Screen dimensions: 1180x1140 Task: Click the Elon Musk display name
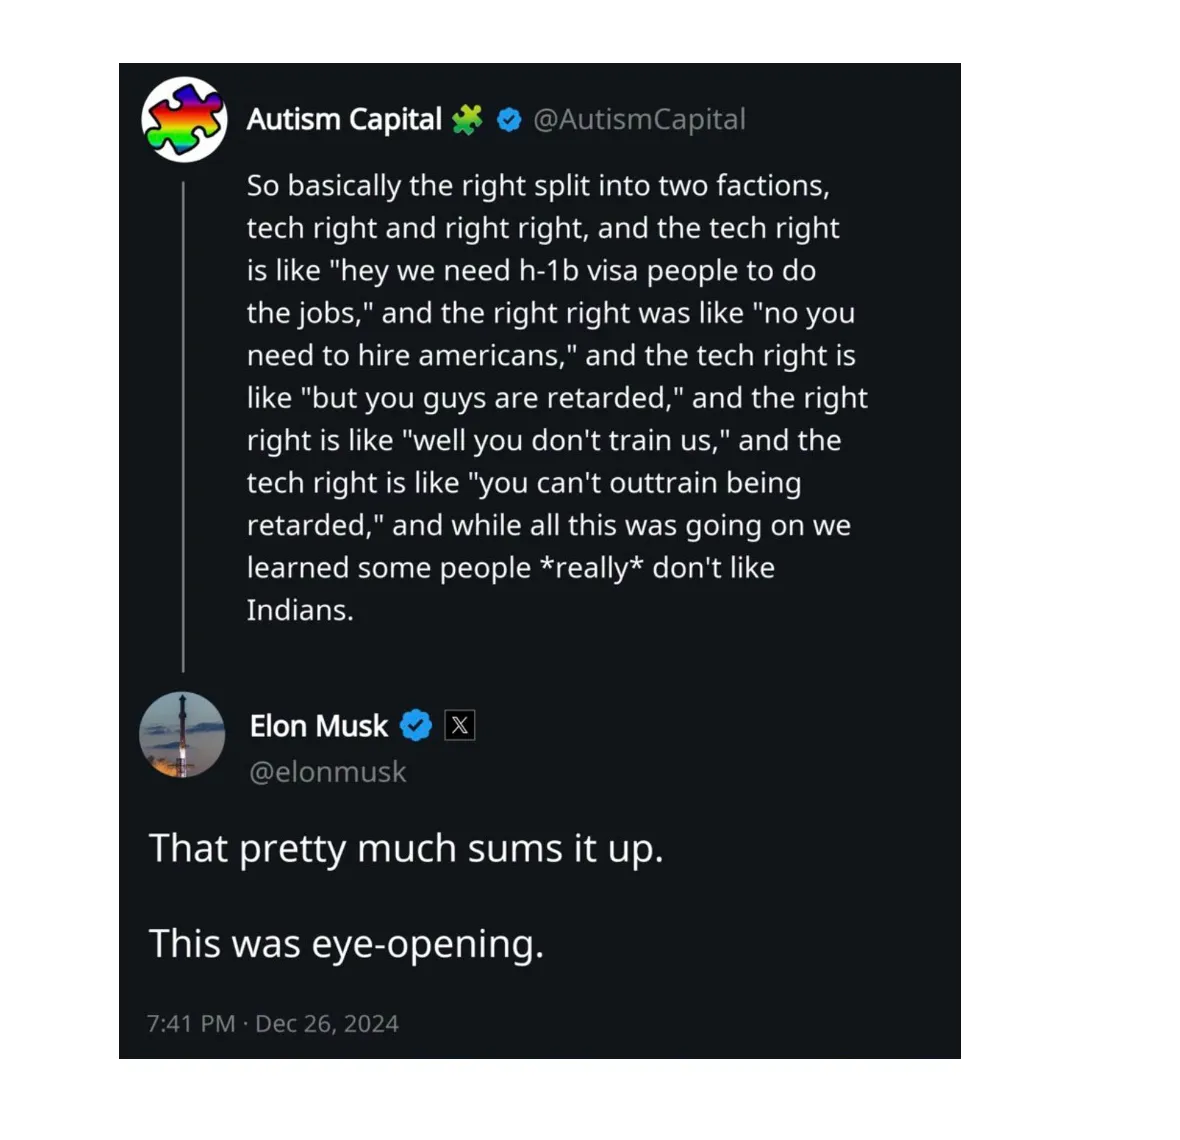(319, 726)
